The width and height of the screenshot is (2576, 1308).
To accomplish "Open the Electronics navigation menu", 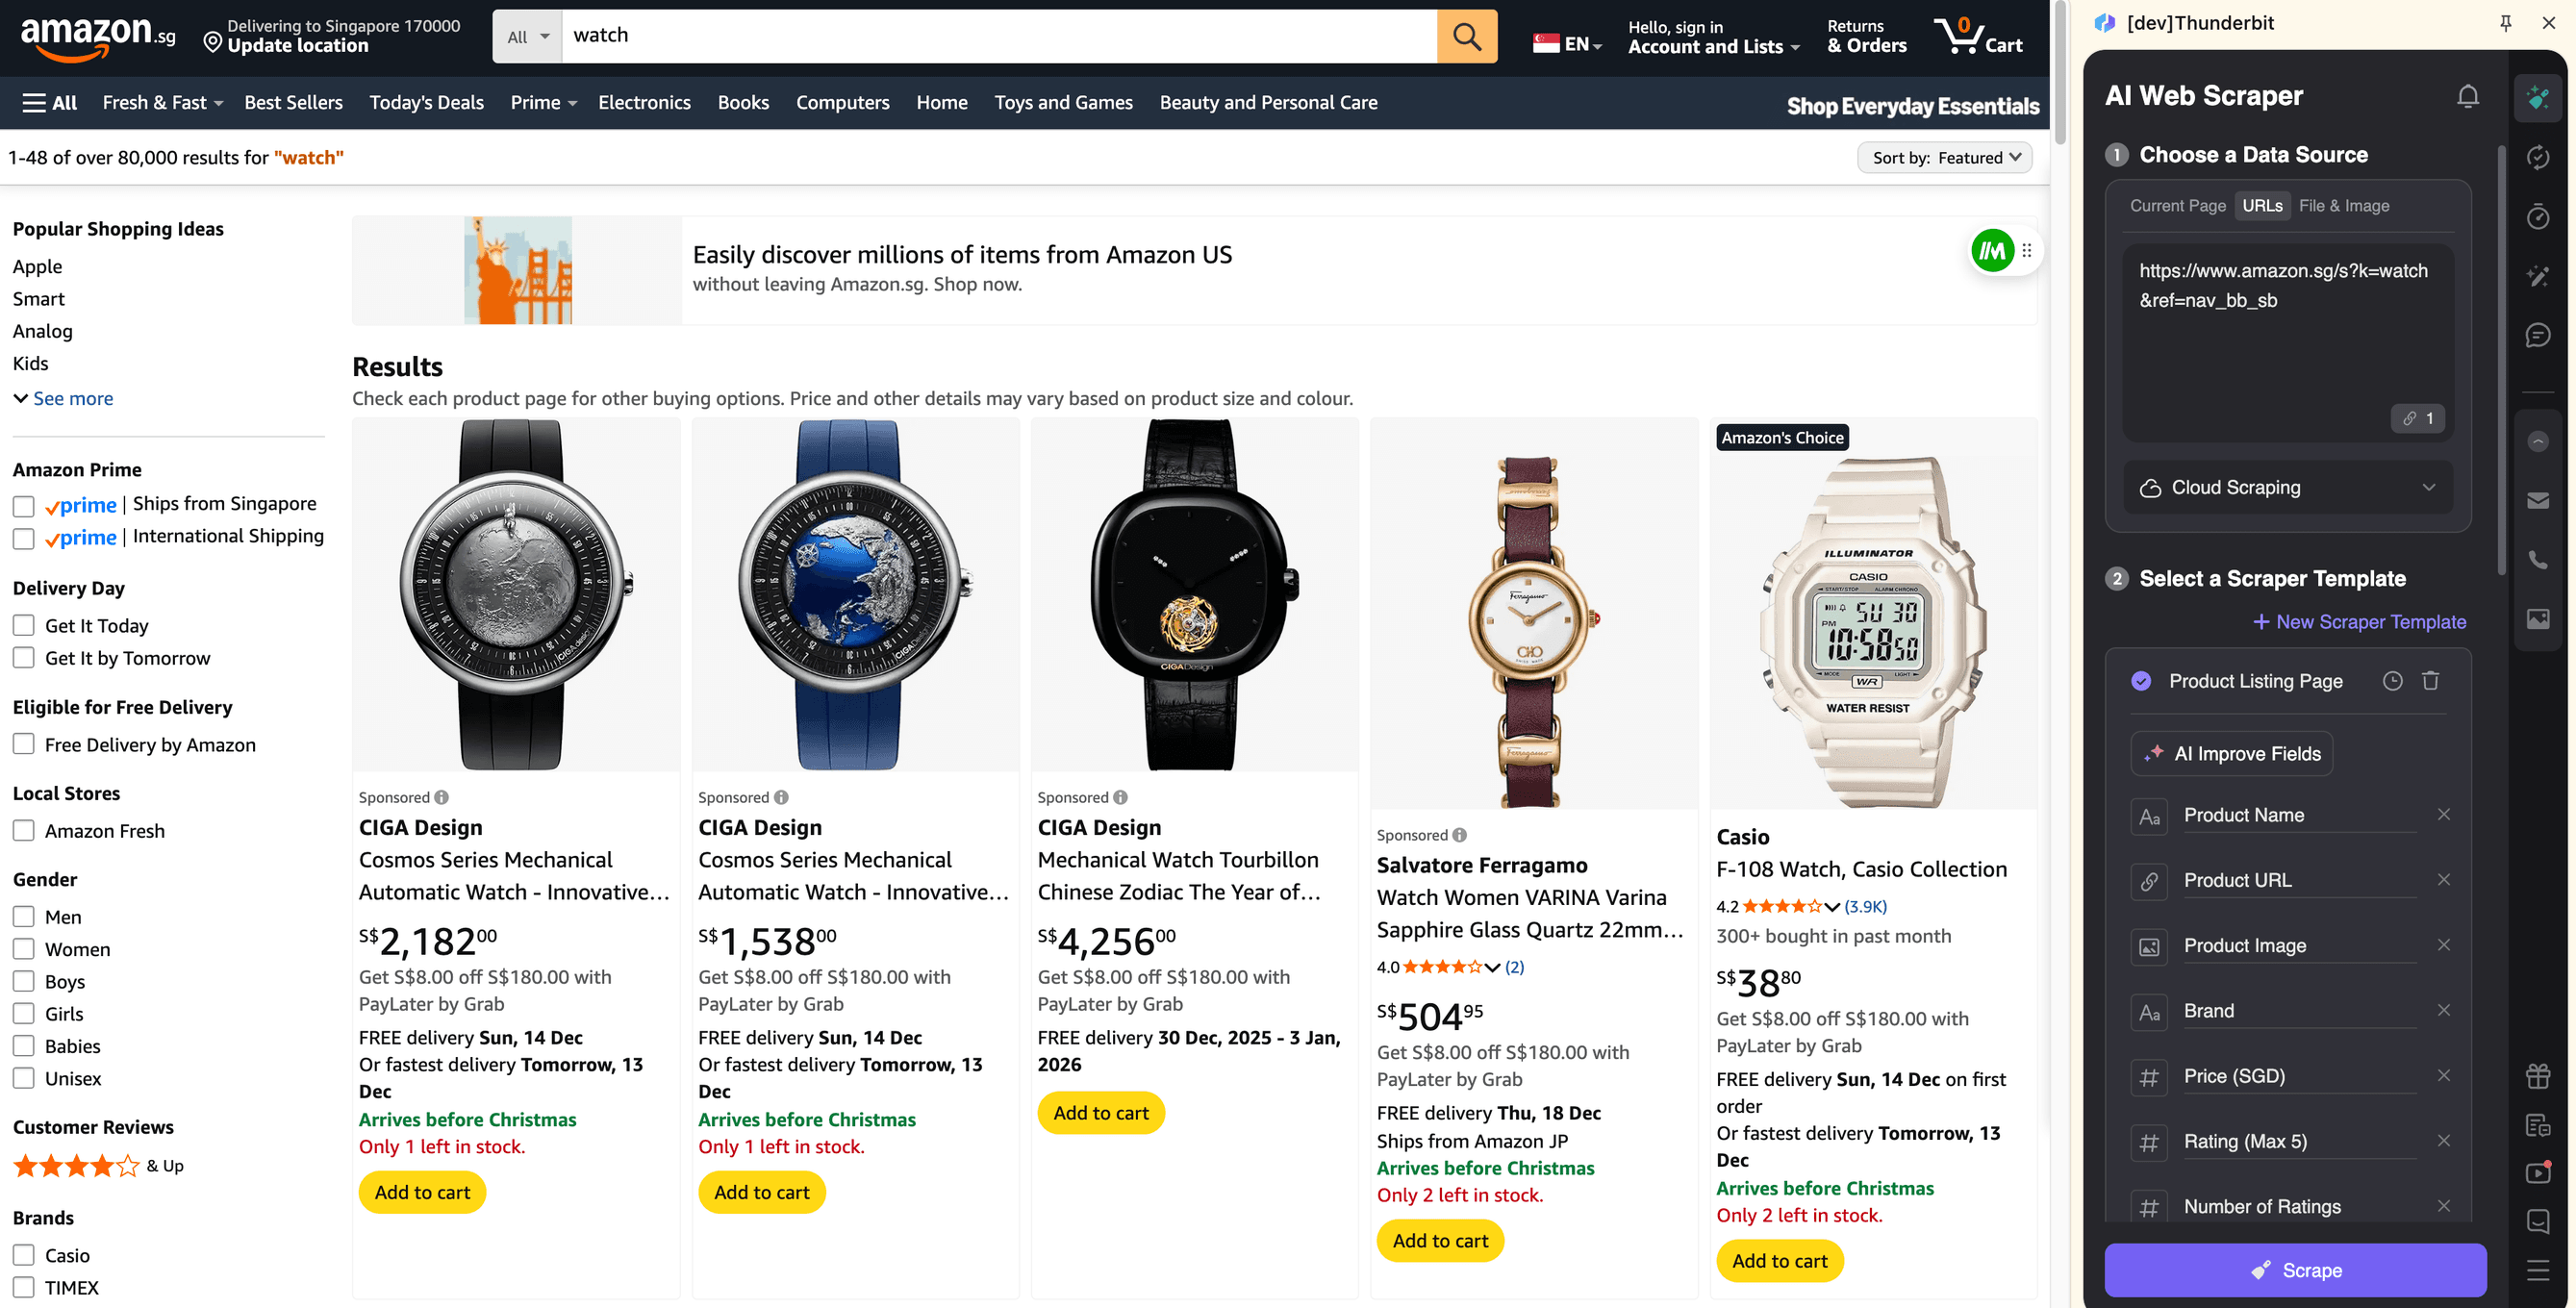I will [x=644, y=102].
